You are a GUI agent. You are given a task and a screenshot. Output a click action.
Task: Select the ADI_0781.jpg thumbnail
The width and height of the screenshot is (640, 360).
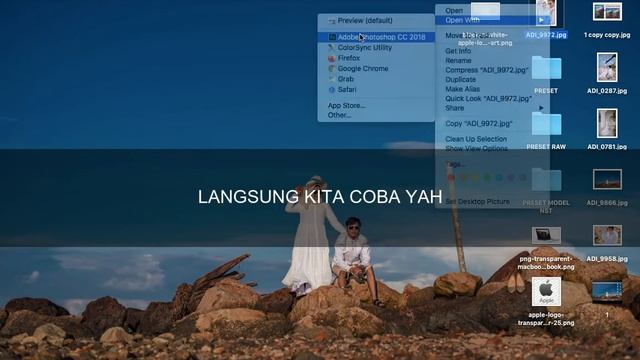(607, 123)
